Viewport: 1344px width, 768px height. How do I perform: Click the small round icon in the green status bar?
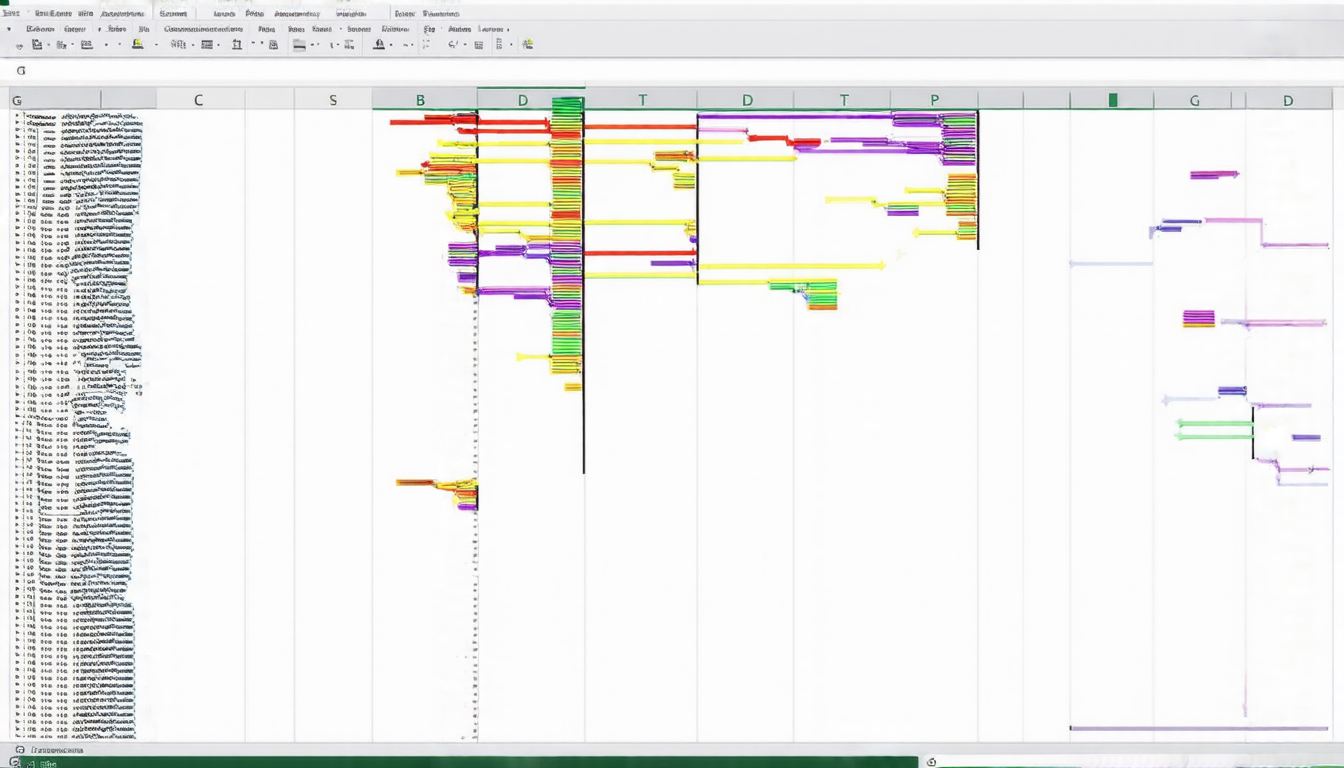tap(14, 763)
